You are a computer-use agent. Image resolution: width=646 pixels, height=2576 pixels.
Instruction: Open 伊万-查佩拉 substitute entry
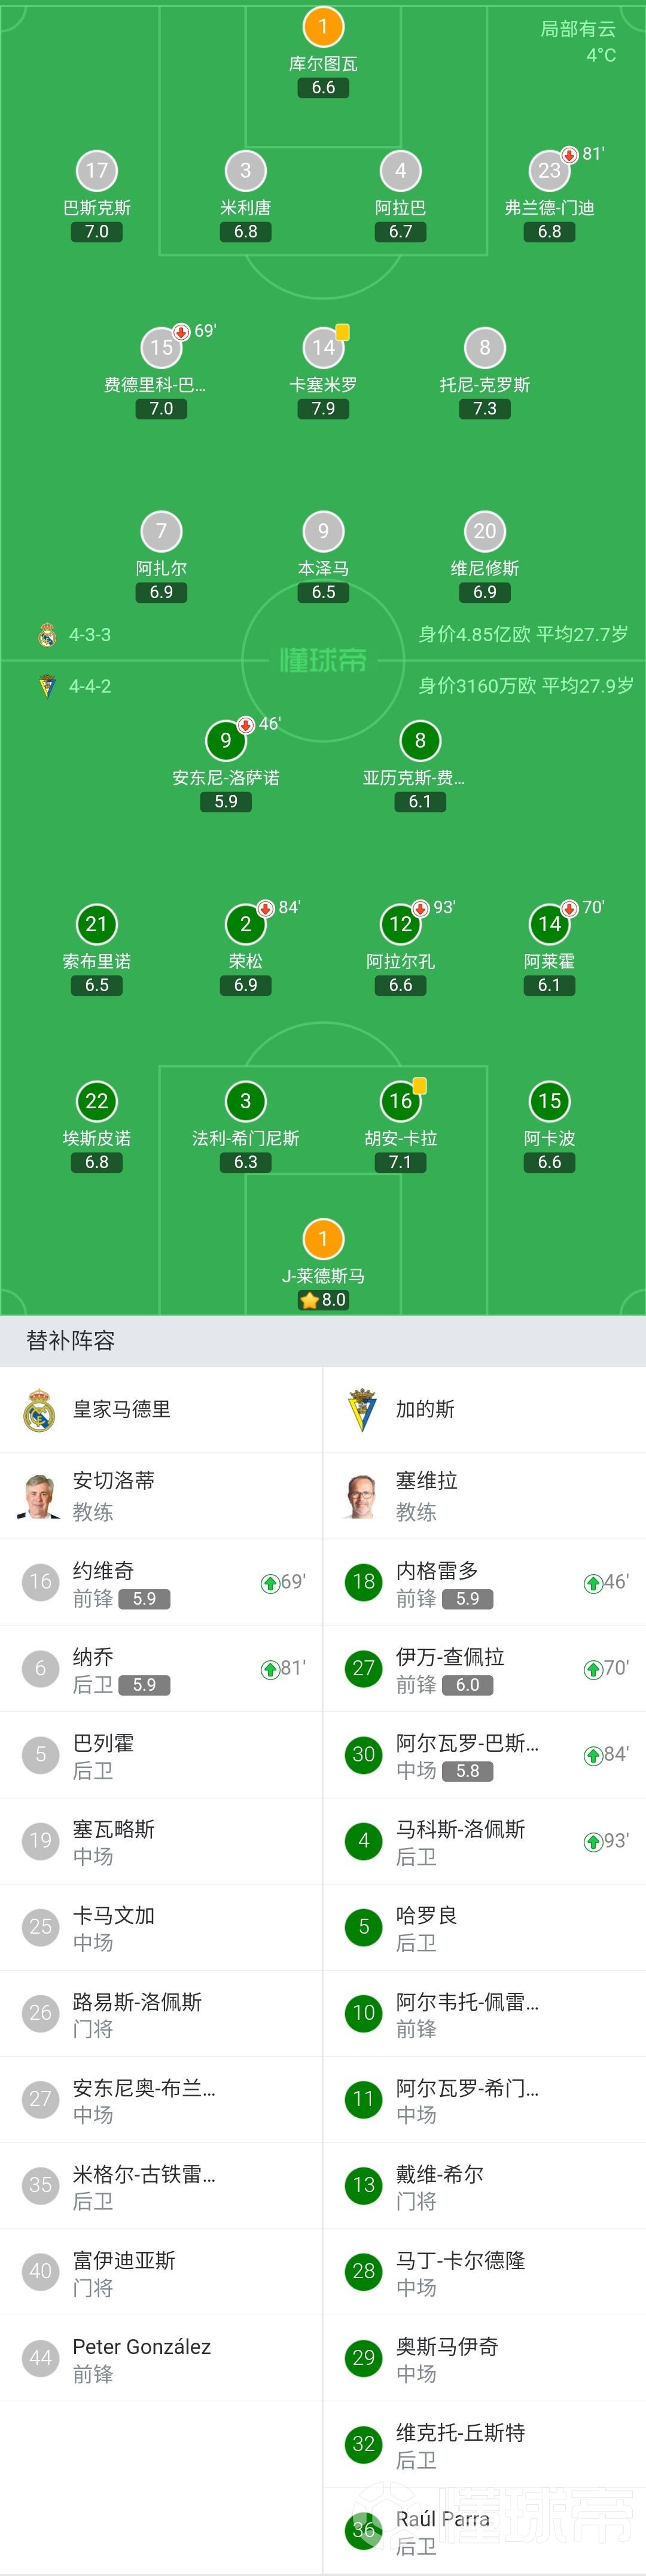click(485, 1668)
